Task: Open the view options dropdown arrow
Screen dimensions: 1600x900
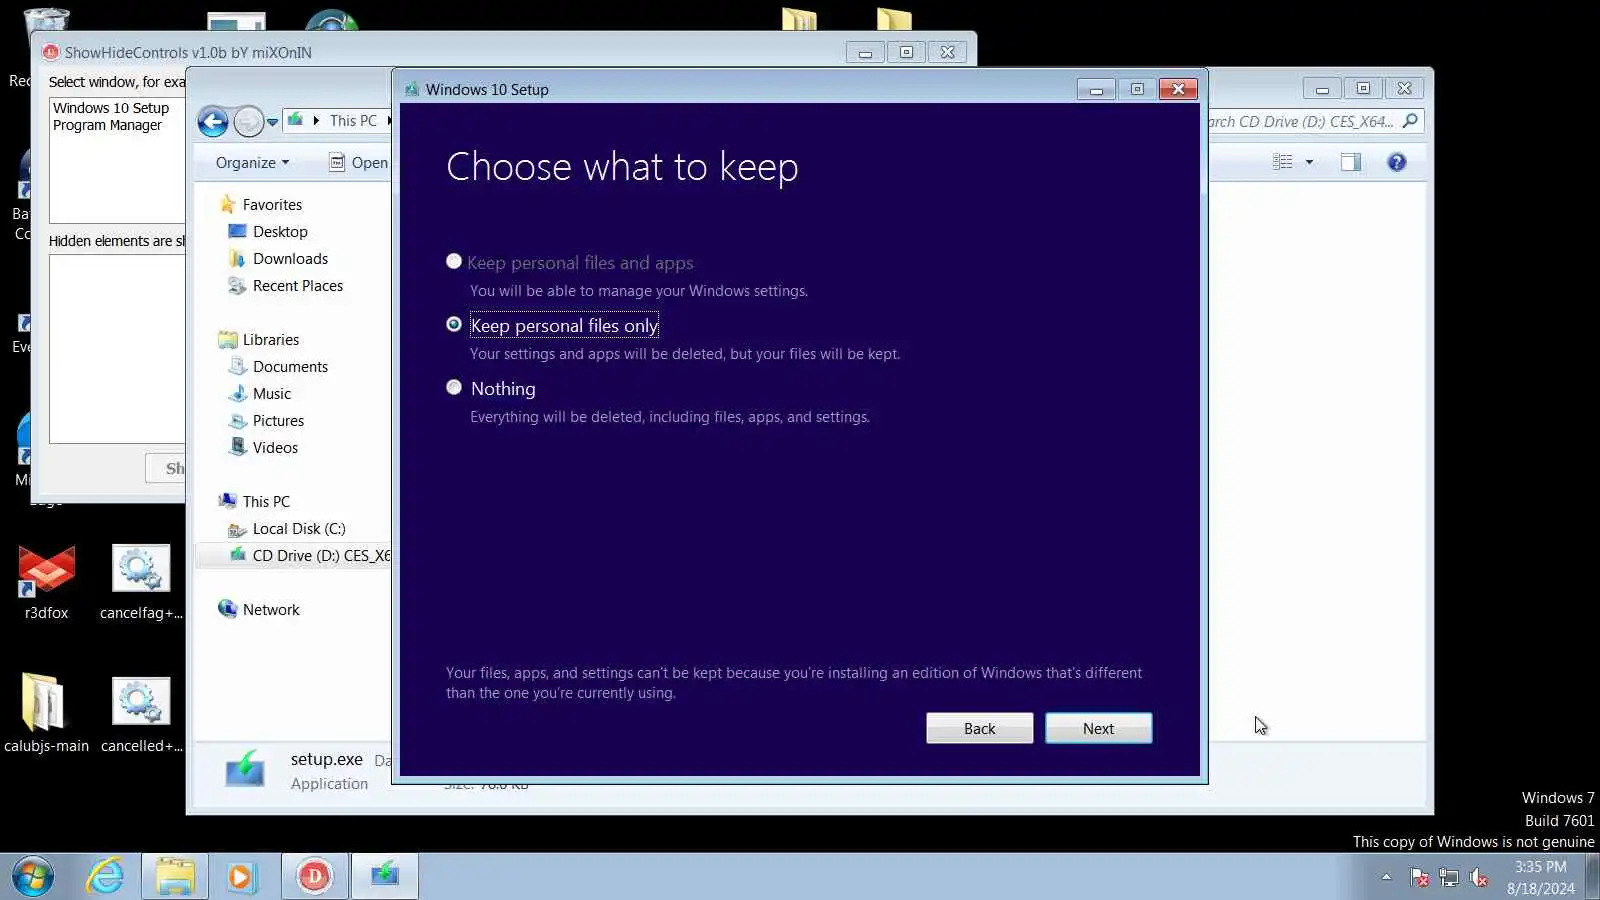Action: 1309,162
